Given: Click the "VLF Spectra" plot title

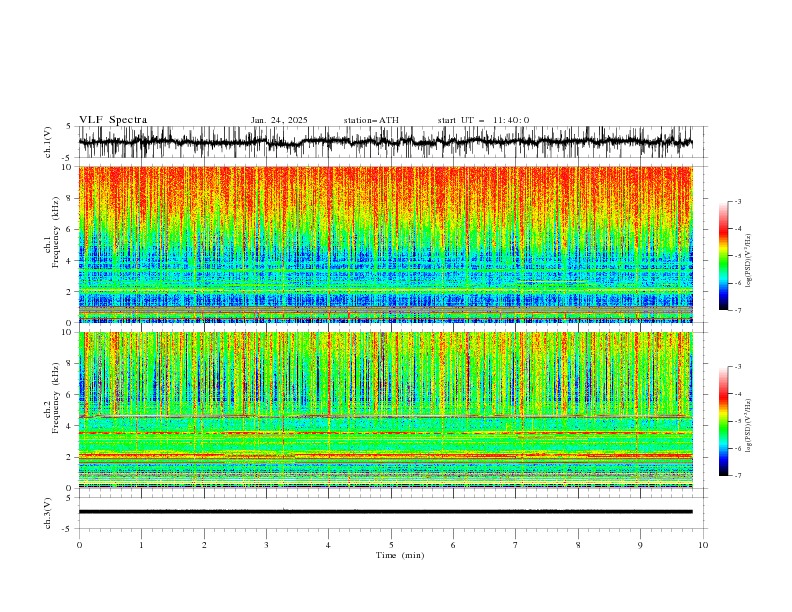Looking at the screenshot, I should point(113,120).
